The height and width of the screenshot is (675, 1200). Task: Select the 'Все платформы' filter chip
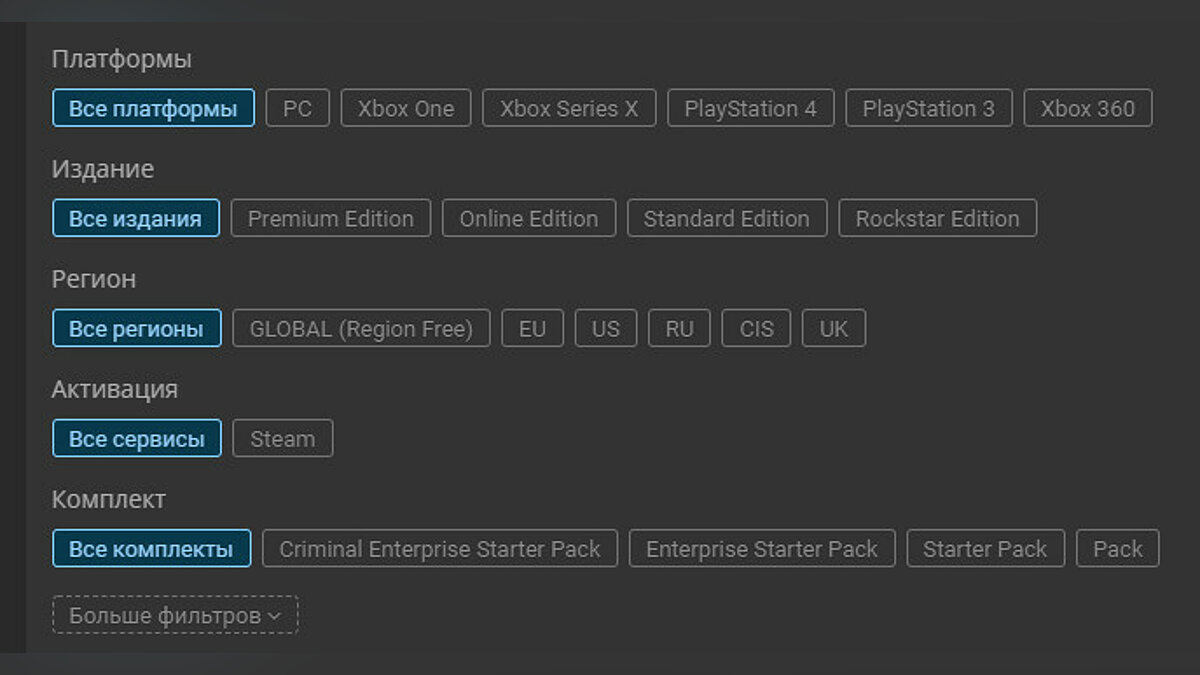pyautogui.click(x=153, y=109)
